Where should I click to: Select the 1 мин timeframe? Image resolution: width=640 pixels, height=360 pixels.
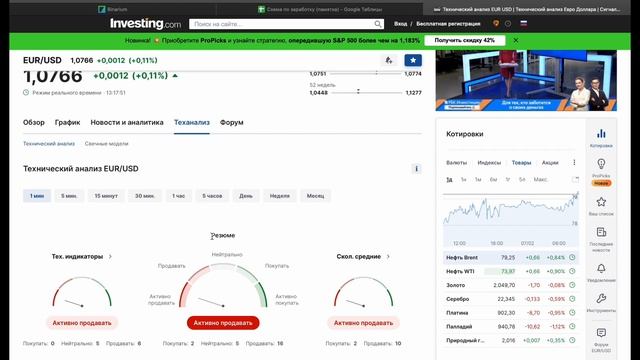pyautogui.click(x=37, y=196)
